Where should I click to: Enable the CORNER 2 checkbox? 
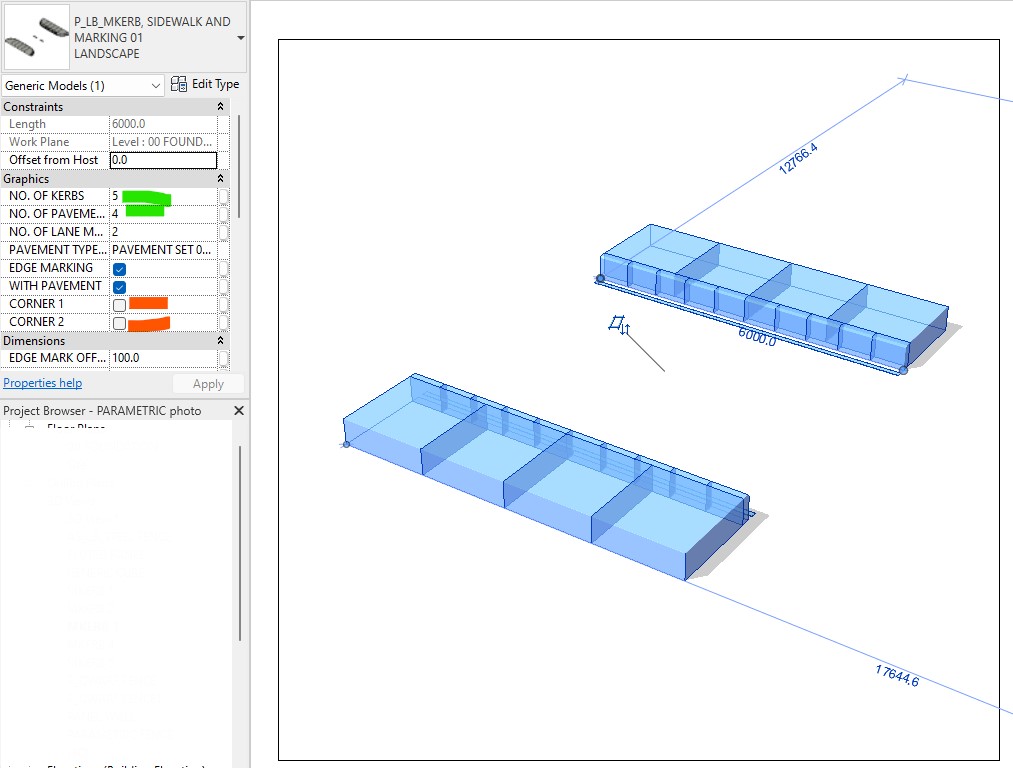(x=120, y=323)
